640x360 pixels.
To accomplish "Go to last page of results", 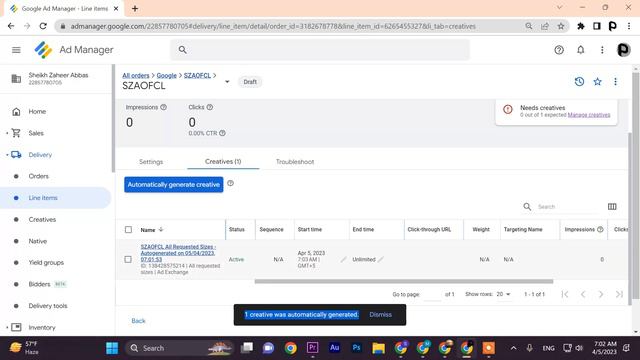I will pos(619,294).
